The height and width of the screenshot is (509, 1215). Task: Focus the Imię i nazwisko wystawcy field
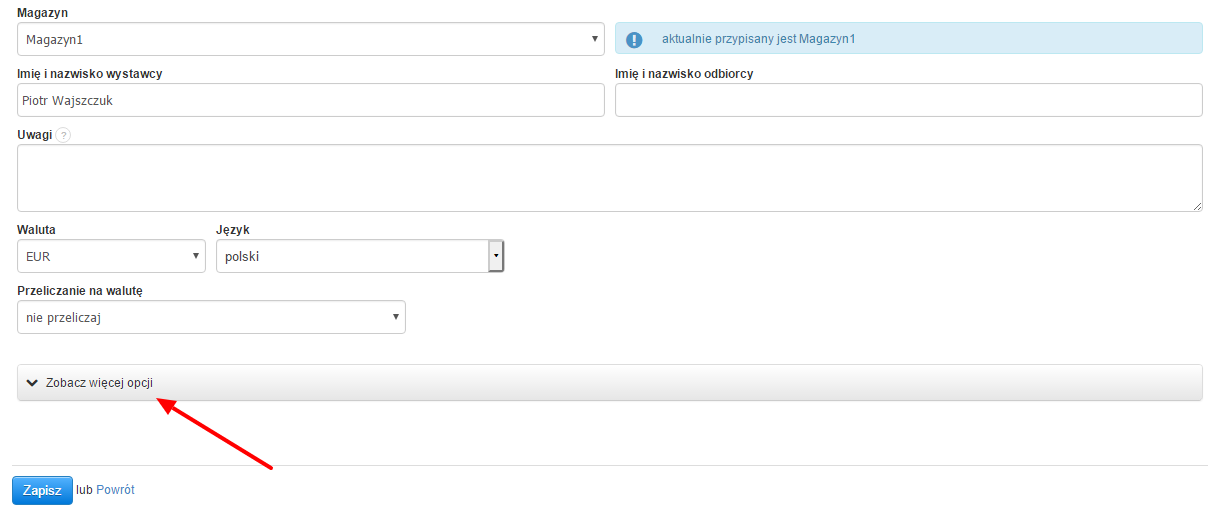(310, 100)
